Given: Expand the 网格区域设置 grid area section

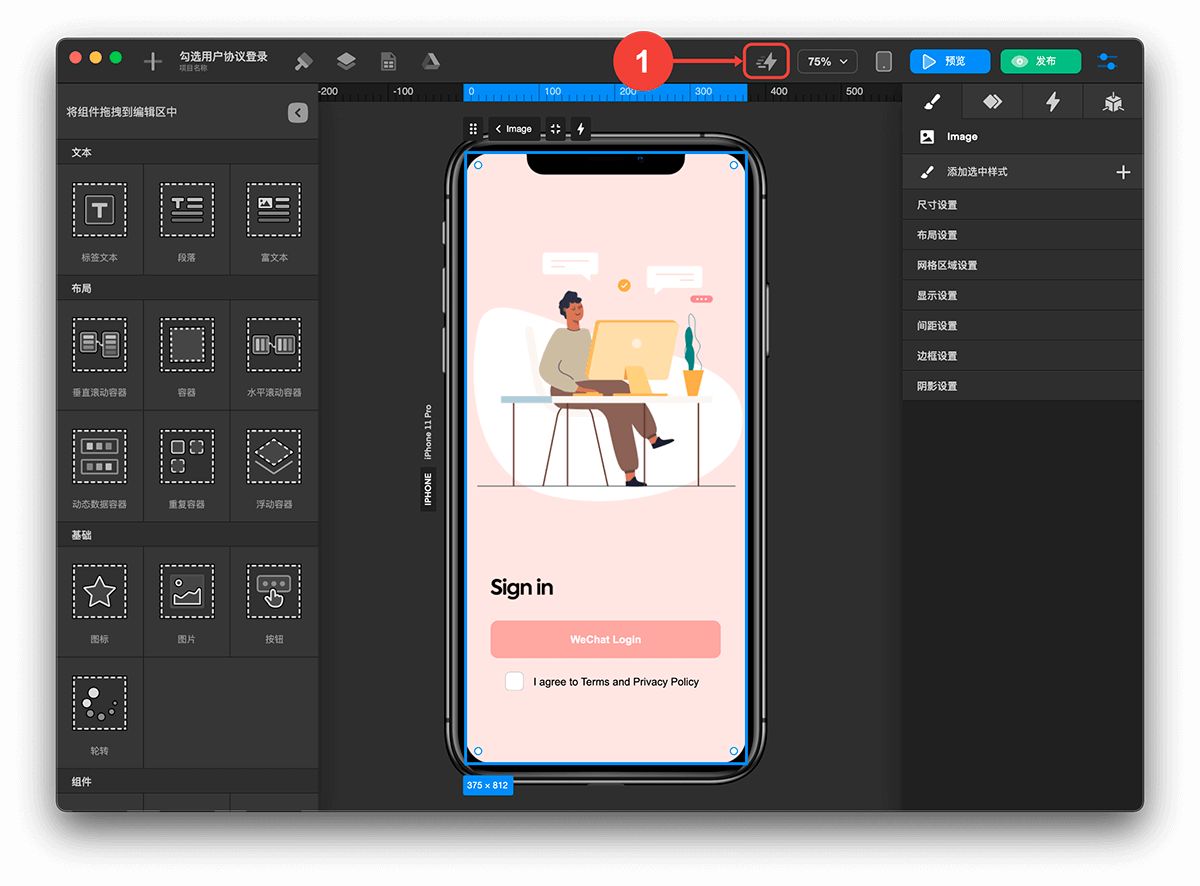Looking at the screenshot, I should 1022,265.
